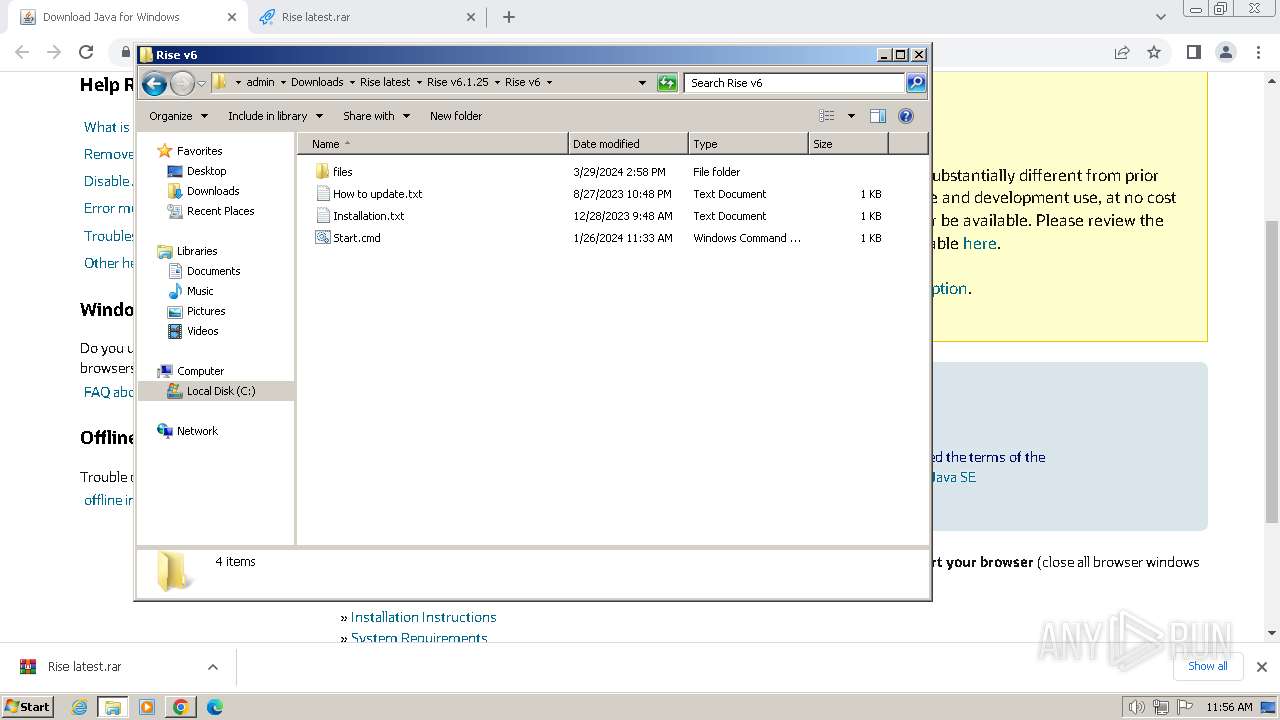Screen dimensions: 1280x720
Task: Open Chrome three-dot menu
Action: click(1258, 52)
